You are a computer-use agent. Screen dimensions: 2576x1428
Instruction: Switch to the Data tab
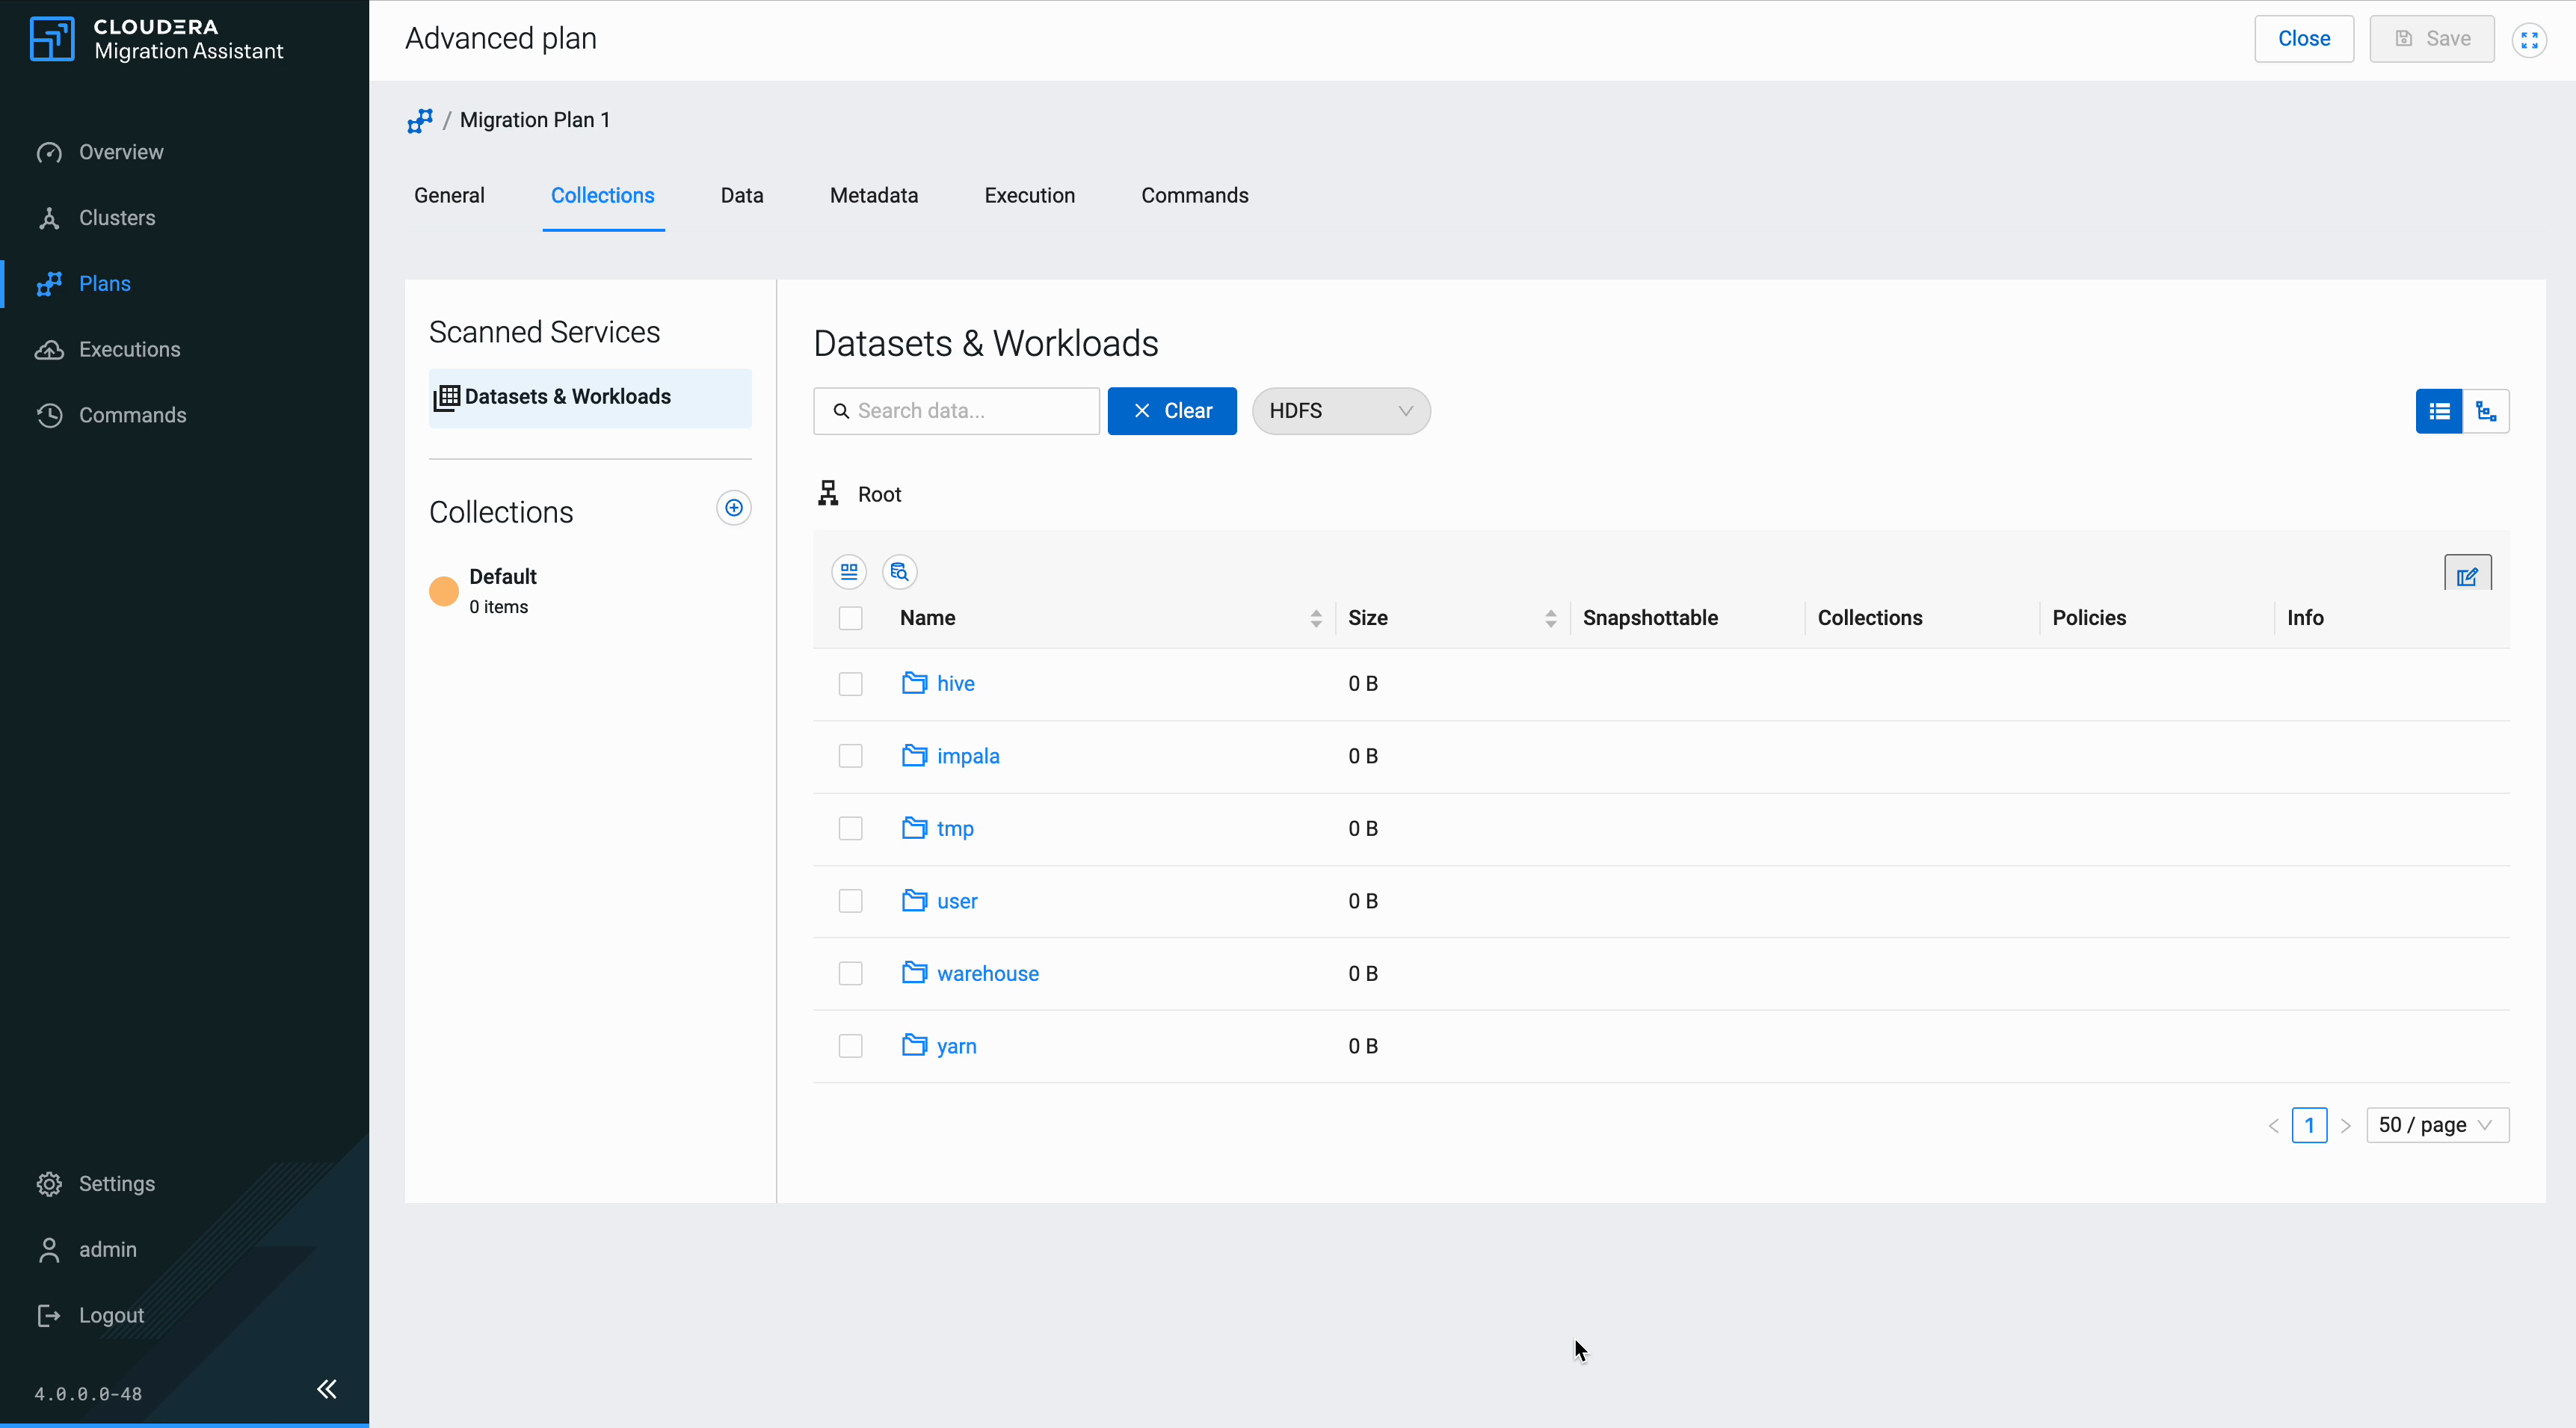(x=742, y=196)
